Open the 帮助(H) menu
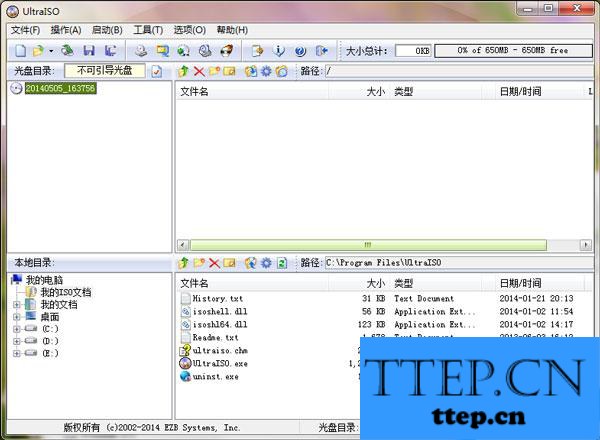Viewport: 600px width, 440px height. pos(232,30)
